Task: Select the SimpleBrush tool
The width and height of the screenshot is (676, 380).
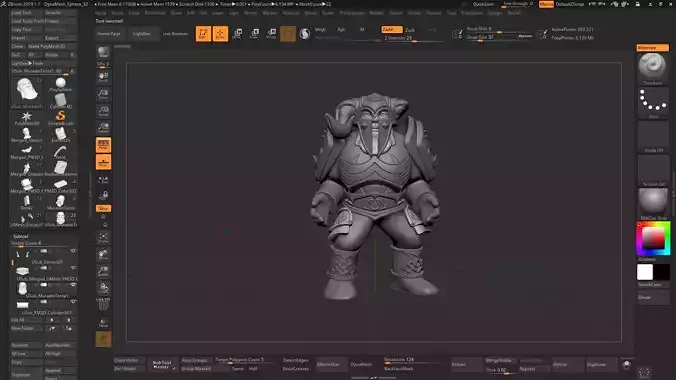Action: (60, 117)
